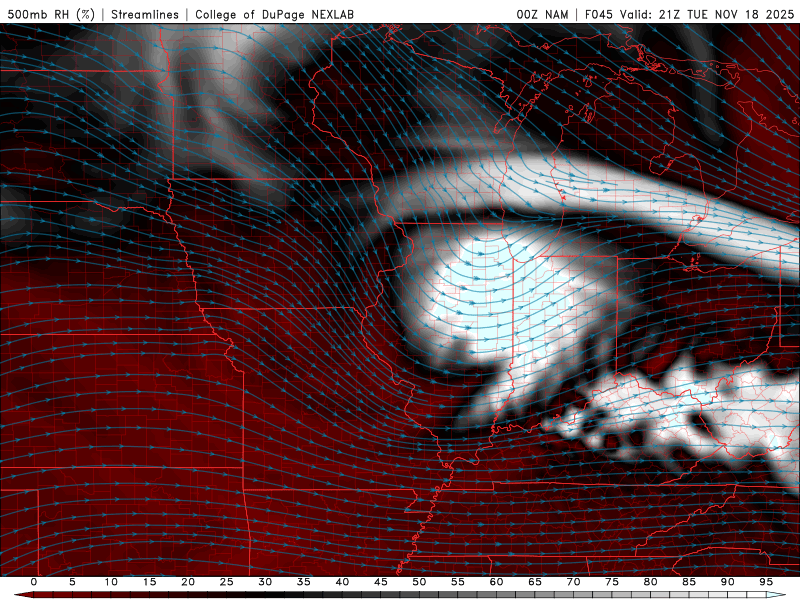Click the '85' humidity scale value
This screenshot has width=800, height=600.
(x=689, y=582)
